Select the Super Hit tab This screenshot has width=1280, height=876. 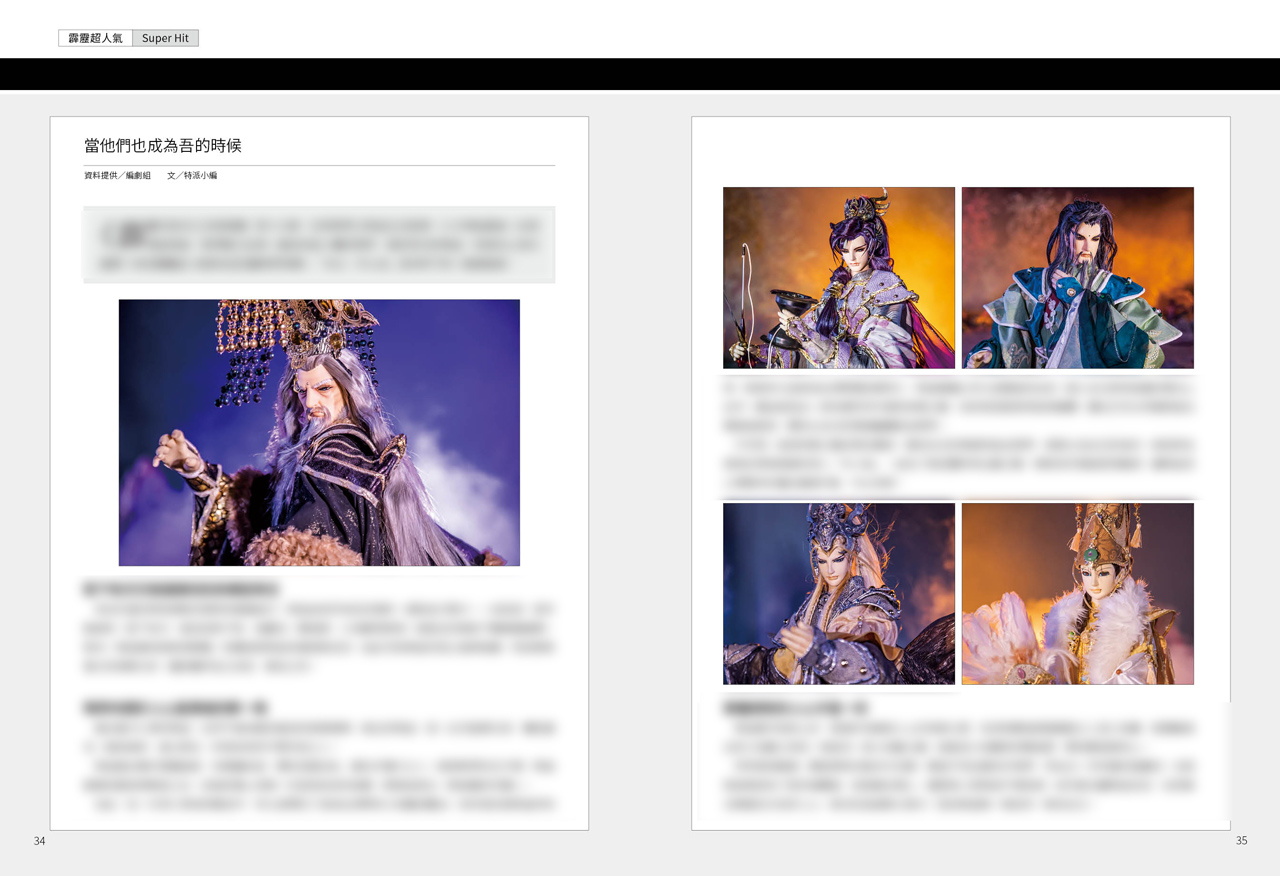[x=165, y=38]
